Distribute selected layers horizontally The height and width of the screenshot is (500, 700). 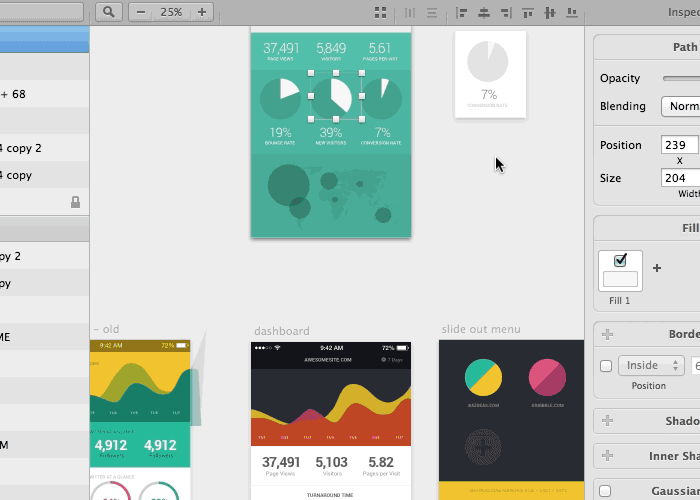point(409,12)
